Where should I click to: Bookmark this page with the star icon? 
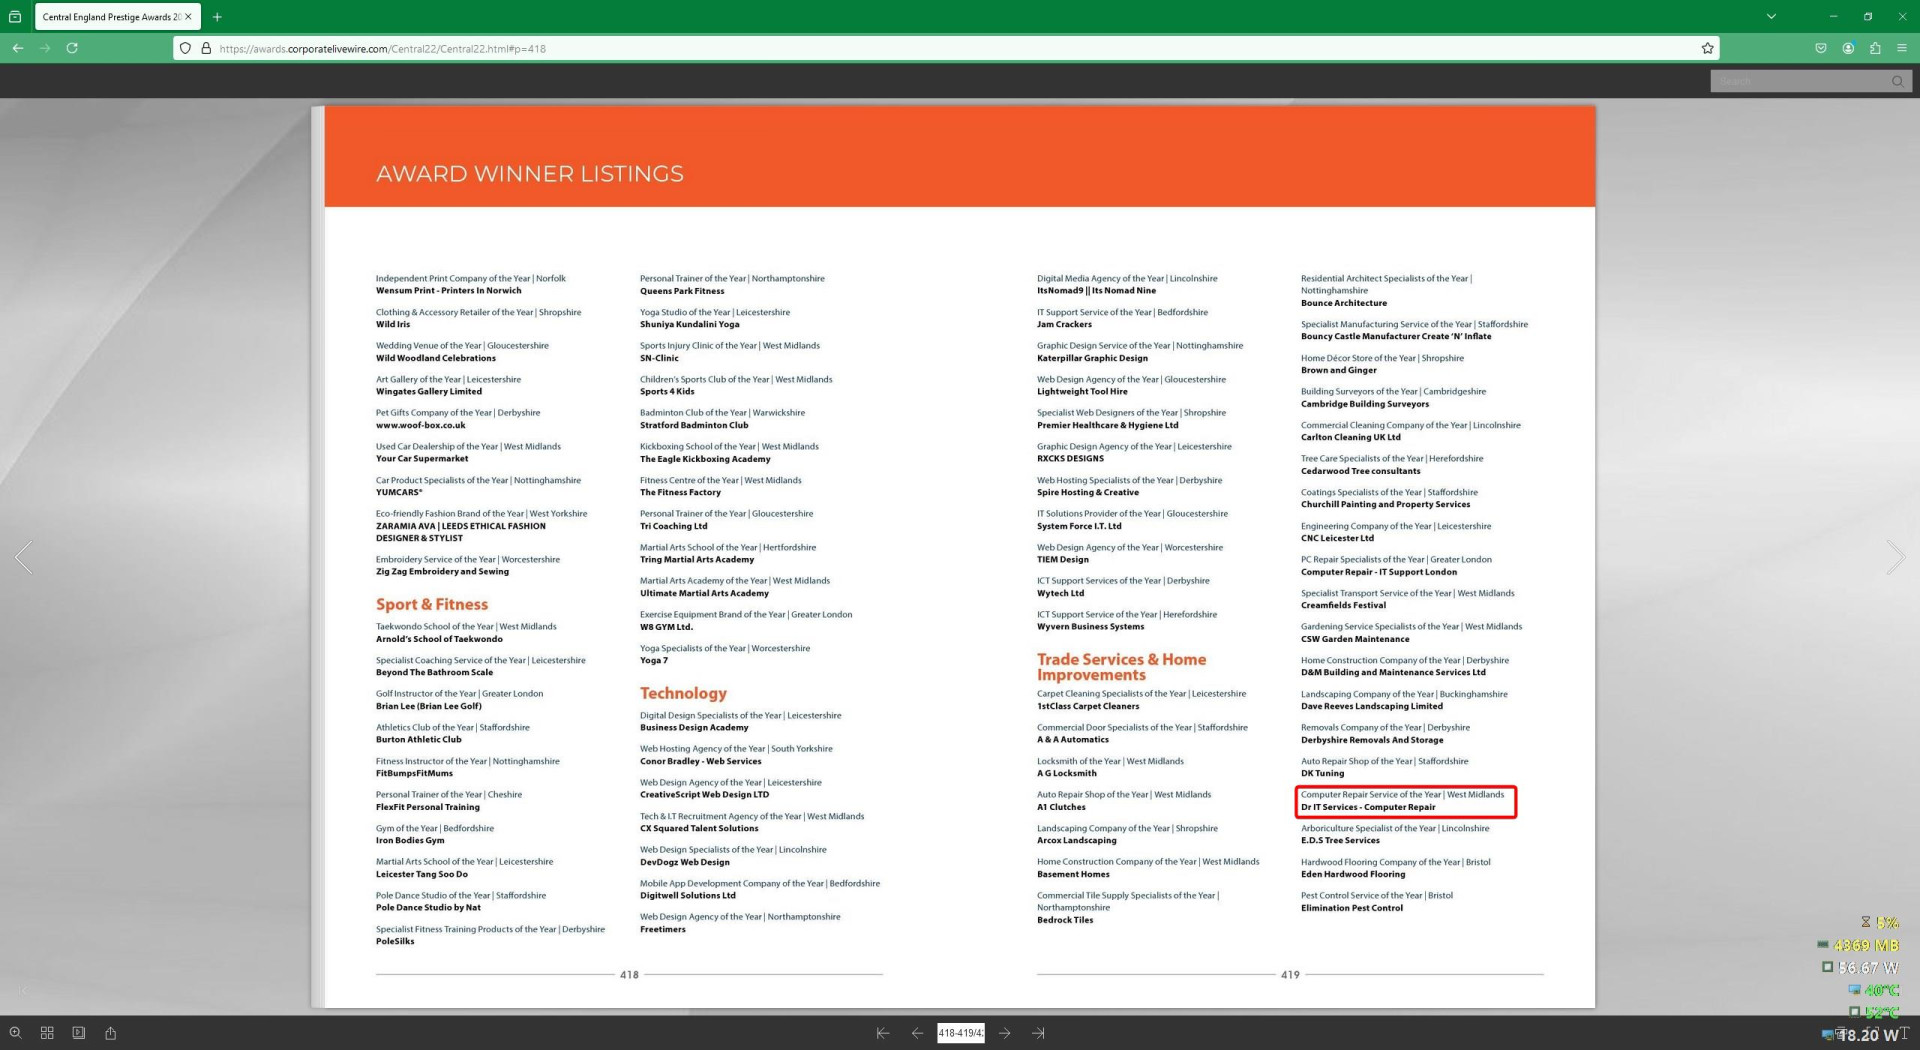pyautogui.click(x=1707, y=48)
